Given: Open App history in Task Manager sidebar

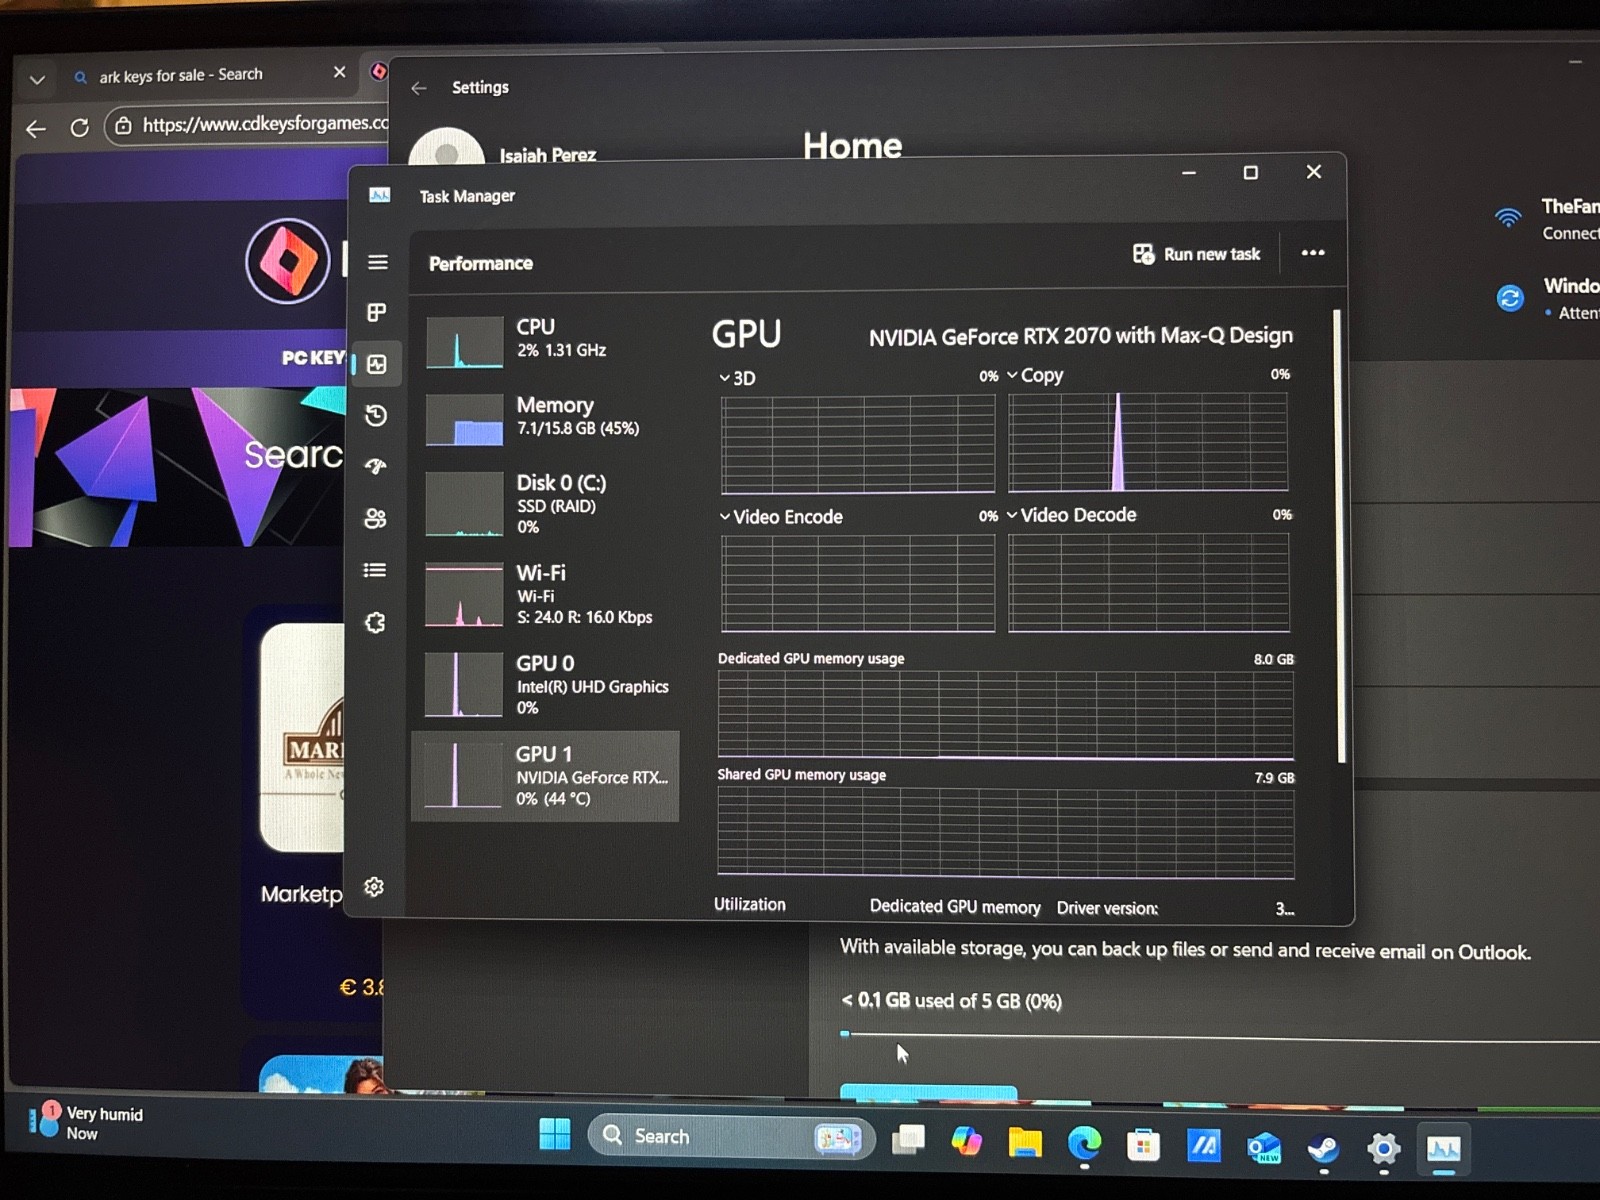Looking at the screenshot, I should point(376,416).
